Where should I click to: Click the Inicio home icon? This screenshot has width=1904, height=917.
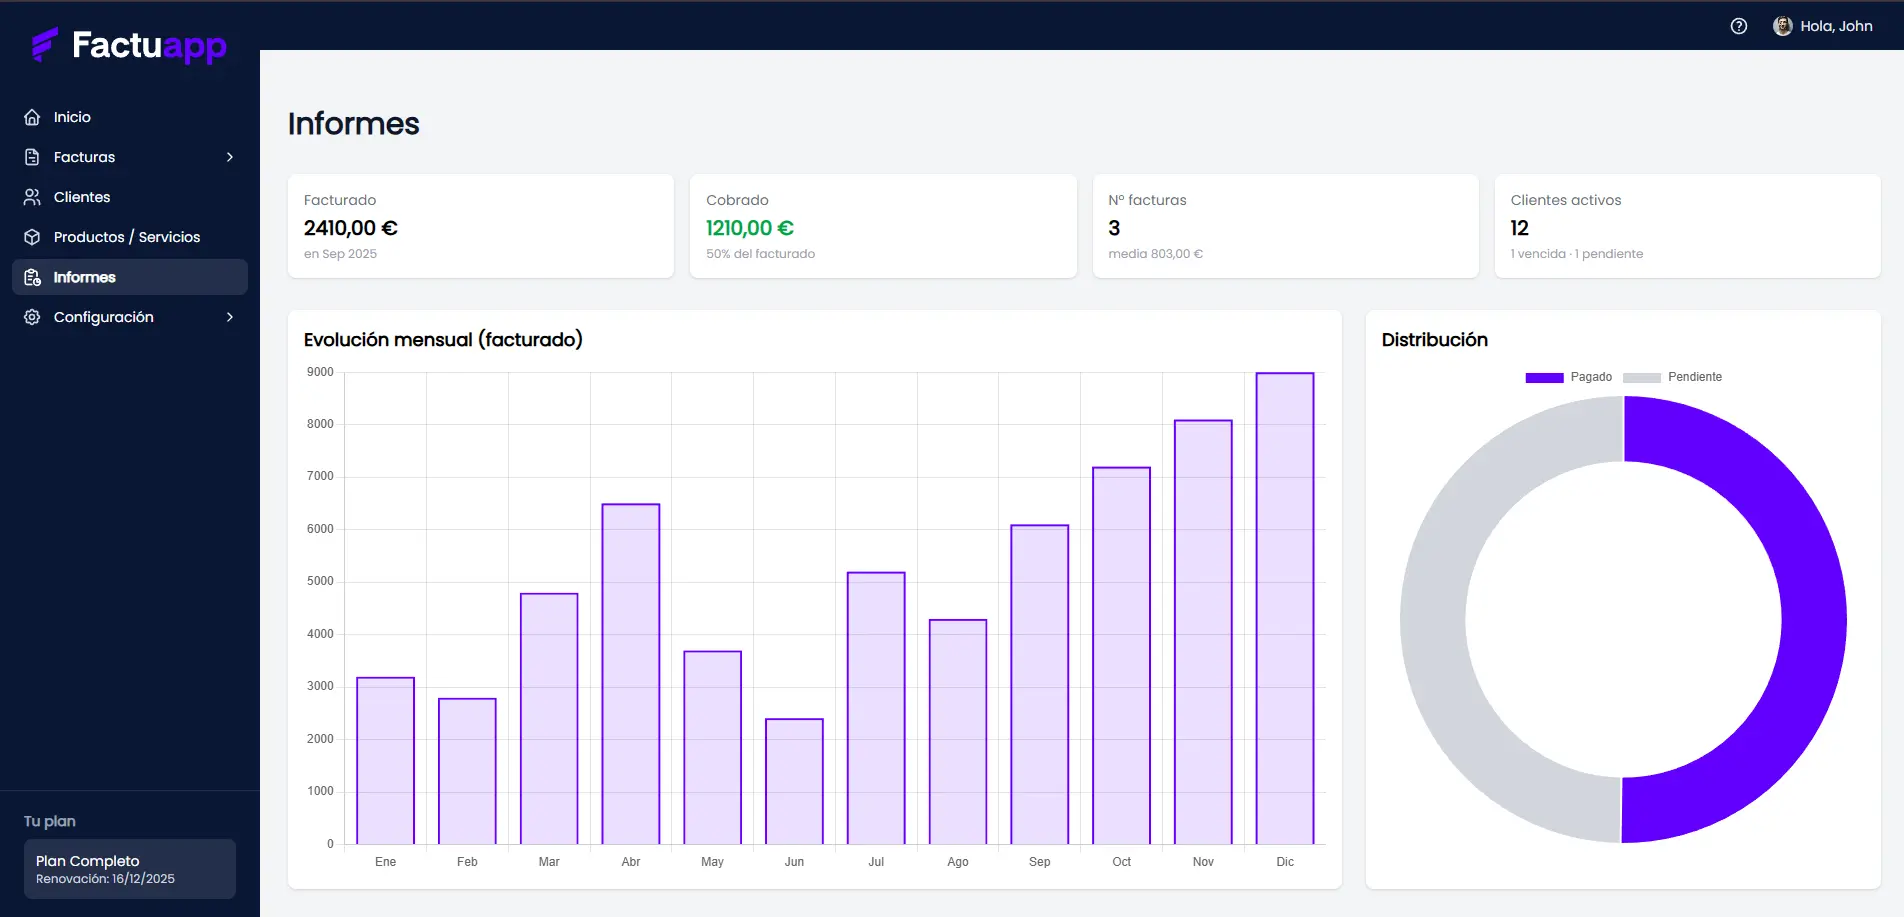pos(32,117)
